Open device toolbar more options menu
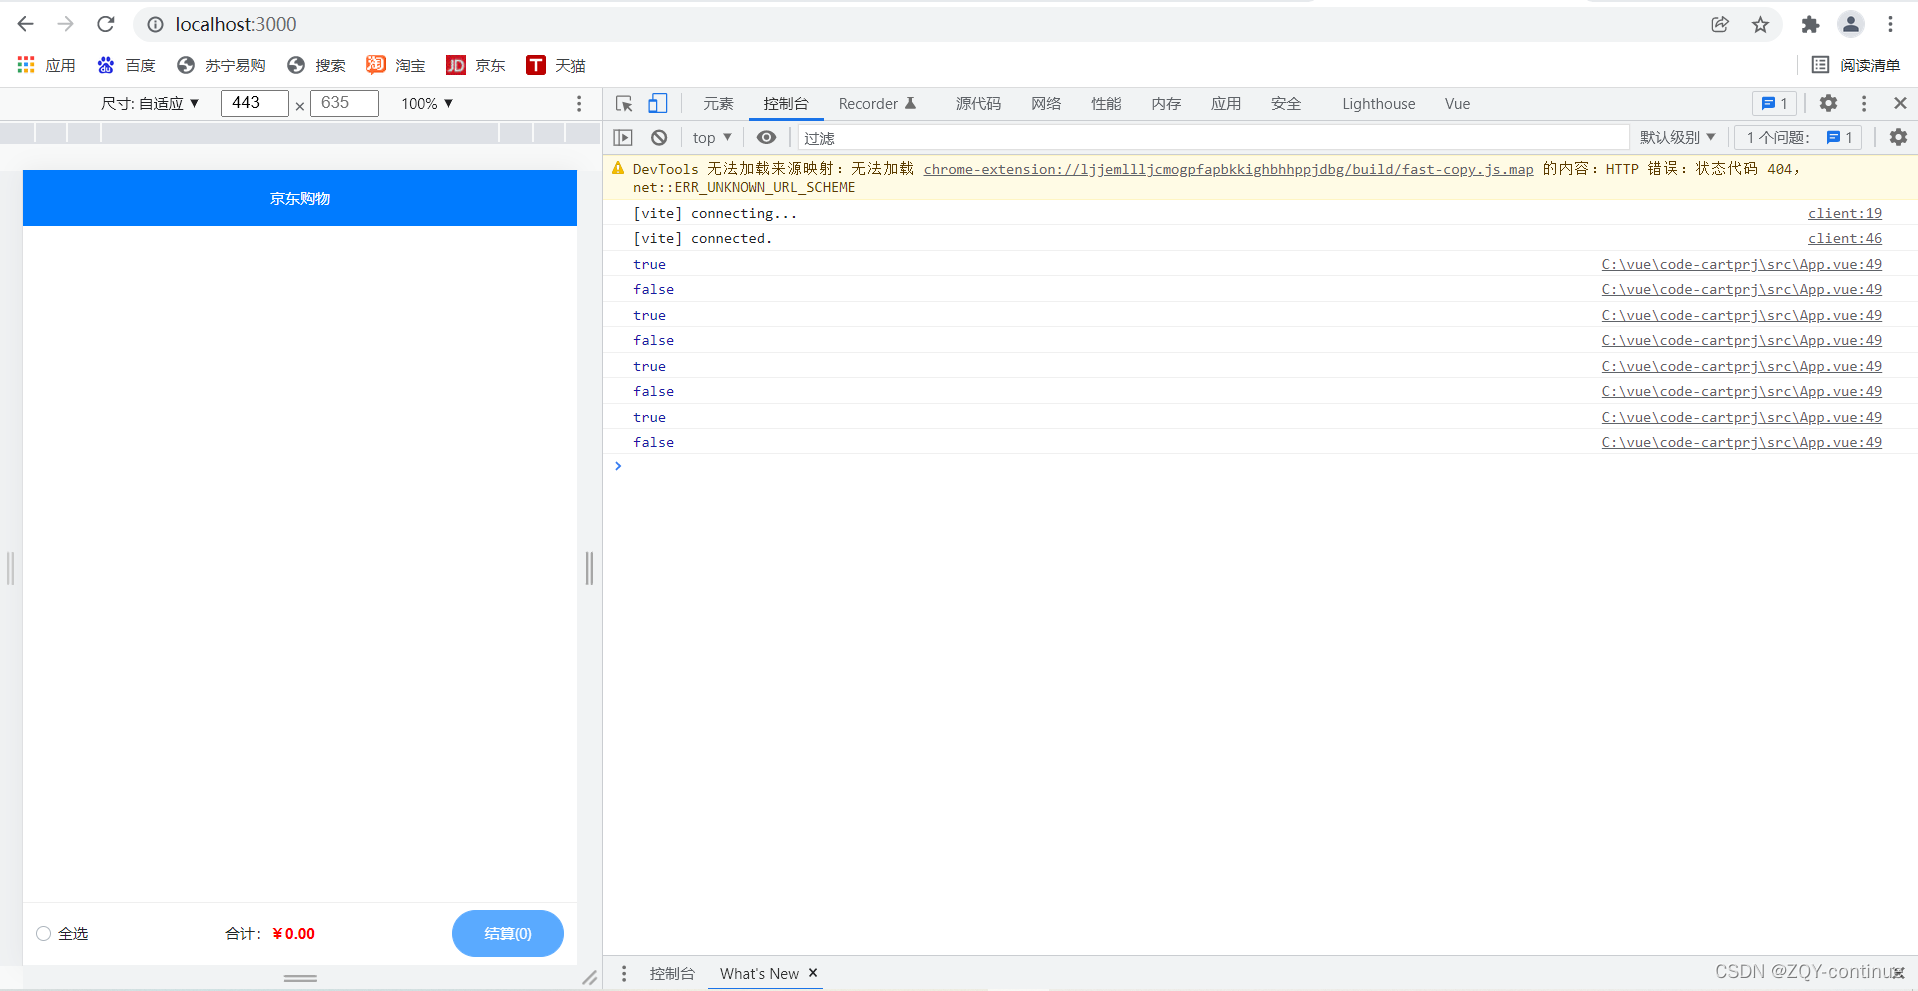This screenshot has height=991, width=1918. tap(579, 103)
